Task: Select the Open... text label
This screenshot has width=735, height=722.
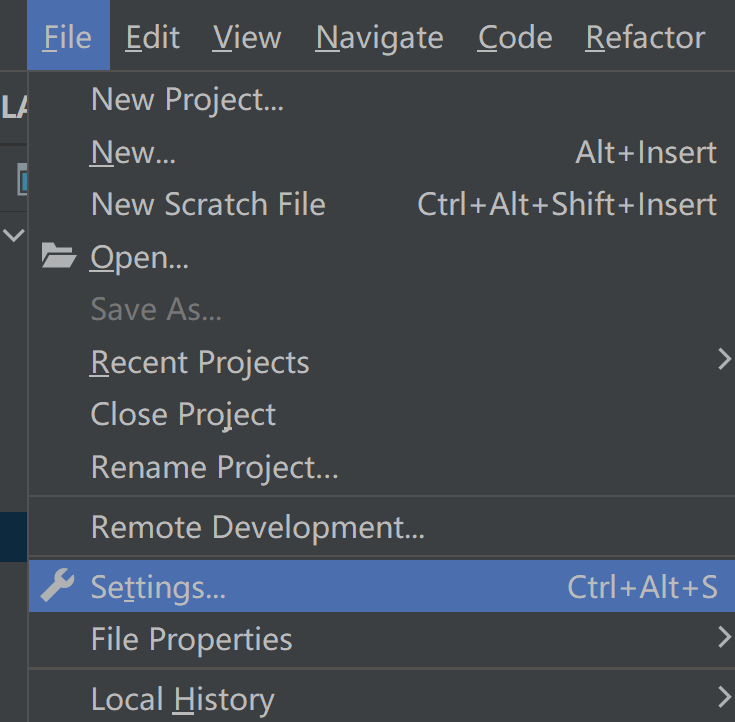Action: (139, 258)
